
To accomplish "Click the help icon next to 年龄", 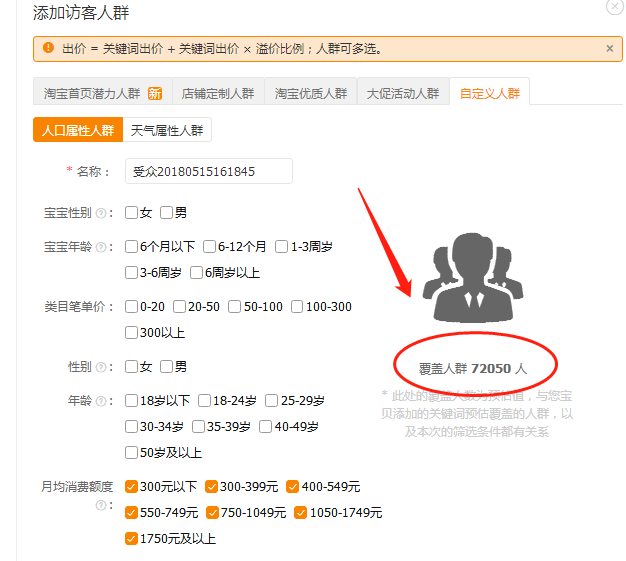I will [x=101, y=401].
